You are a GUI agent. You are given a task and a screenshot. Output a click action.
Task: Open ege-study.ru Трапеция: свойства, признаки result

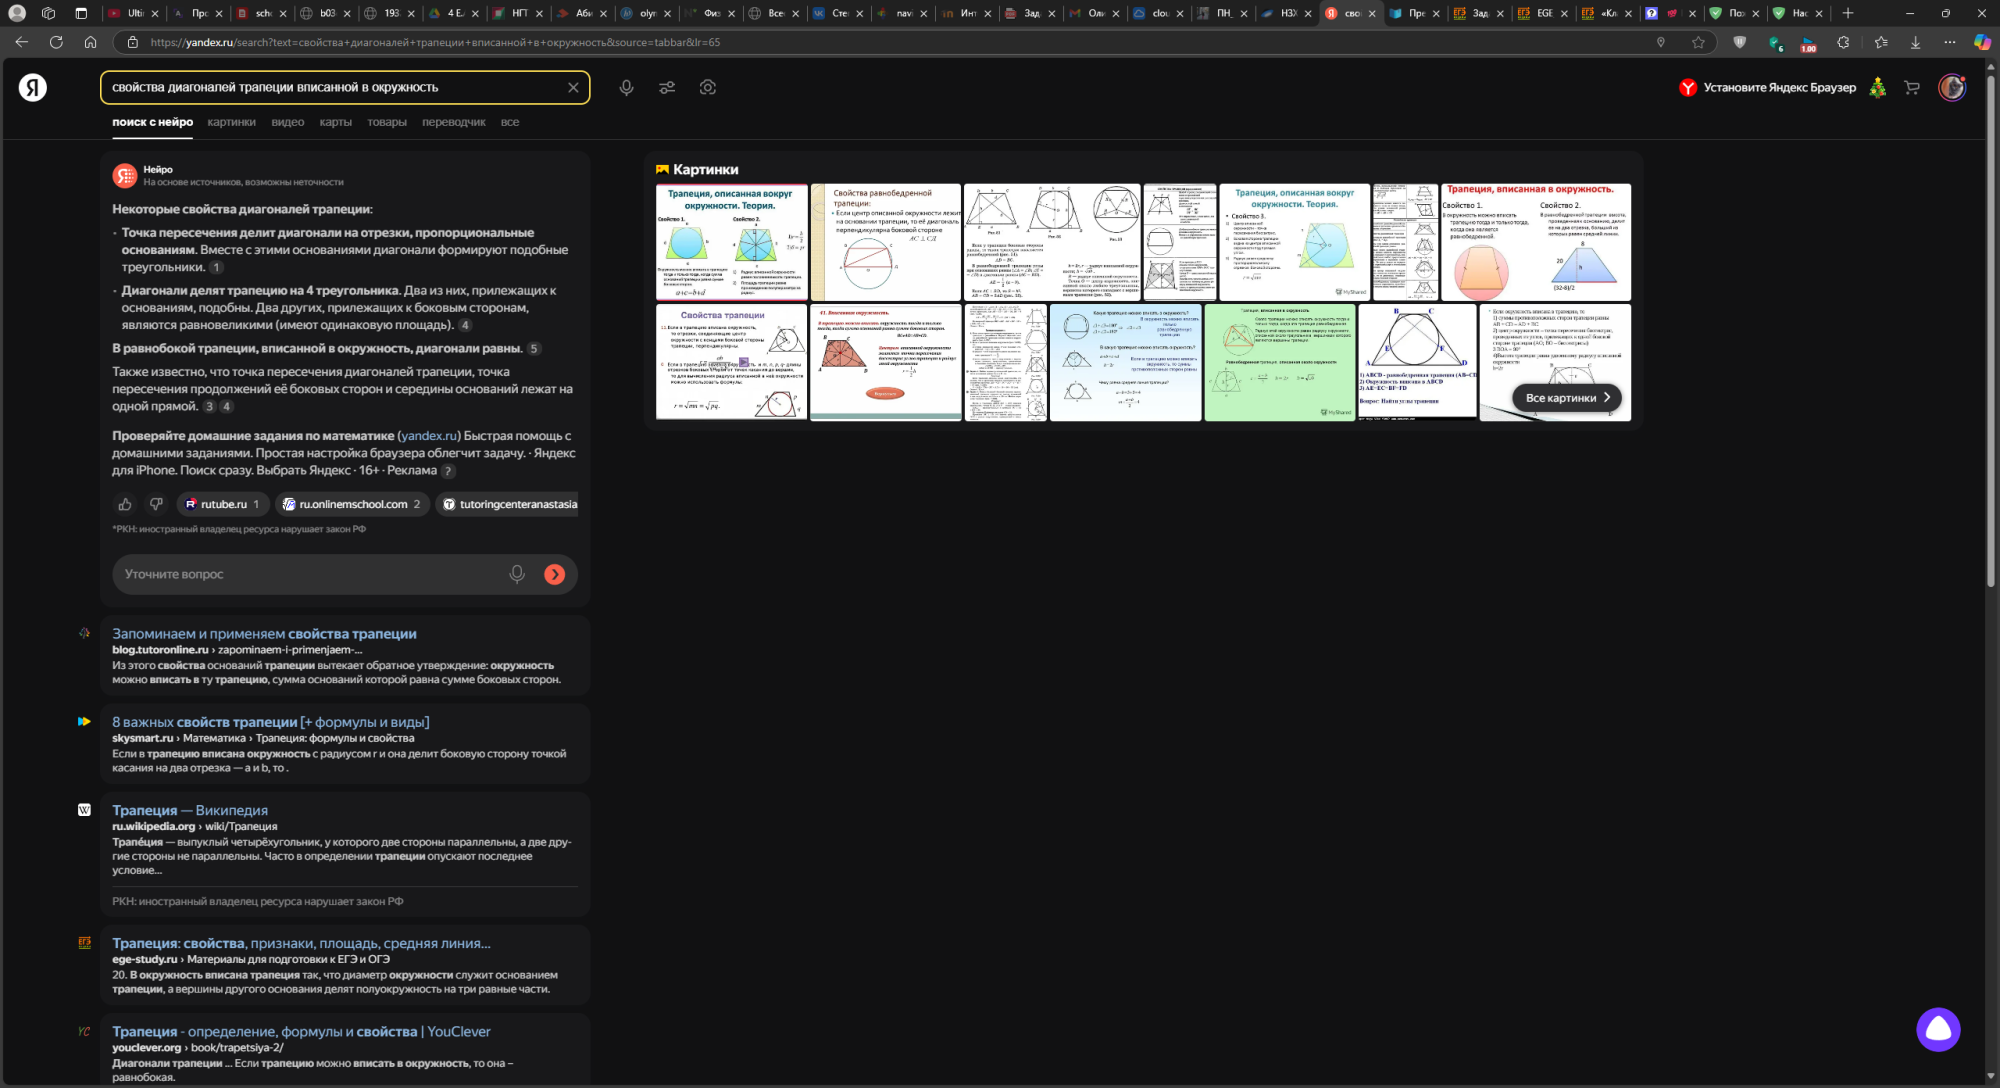coord(301,943)
